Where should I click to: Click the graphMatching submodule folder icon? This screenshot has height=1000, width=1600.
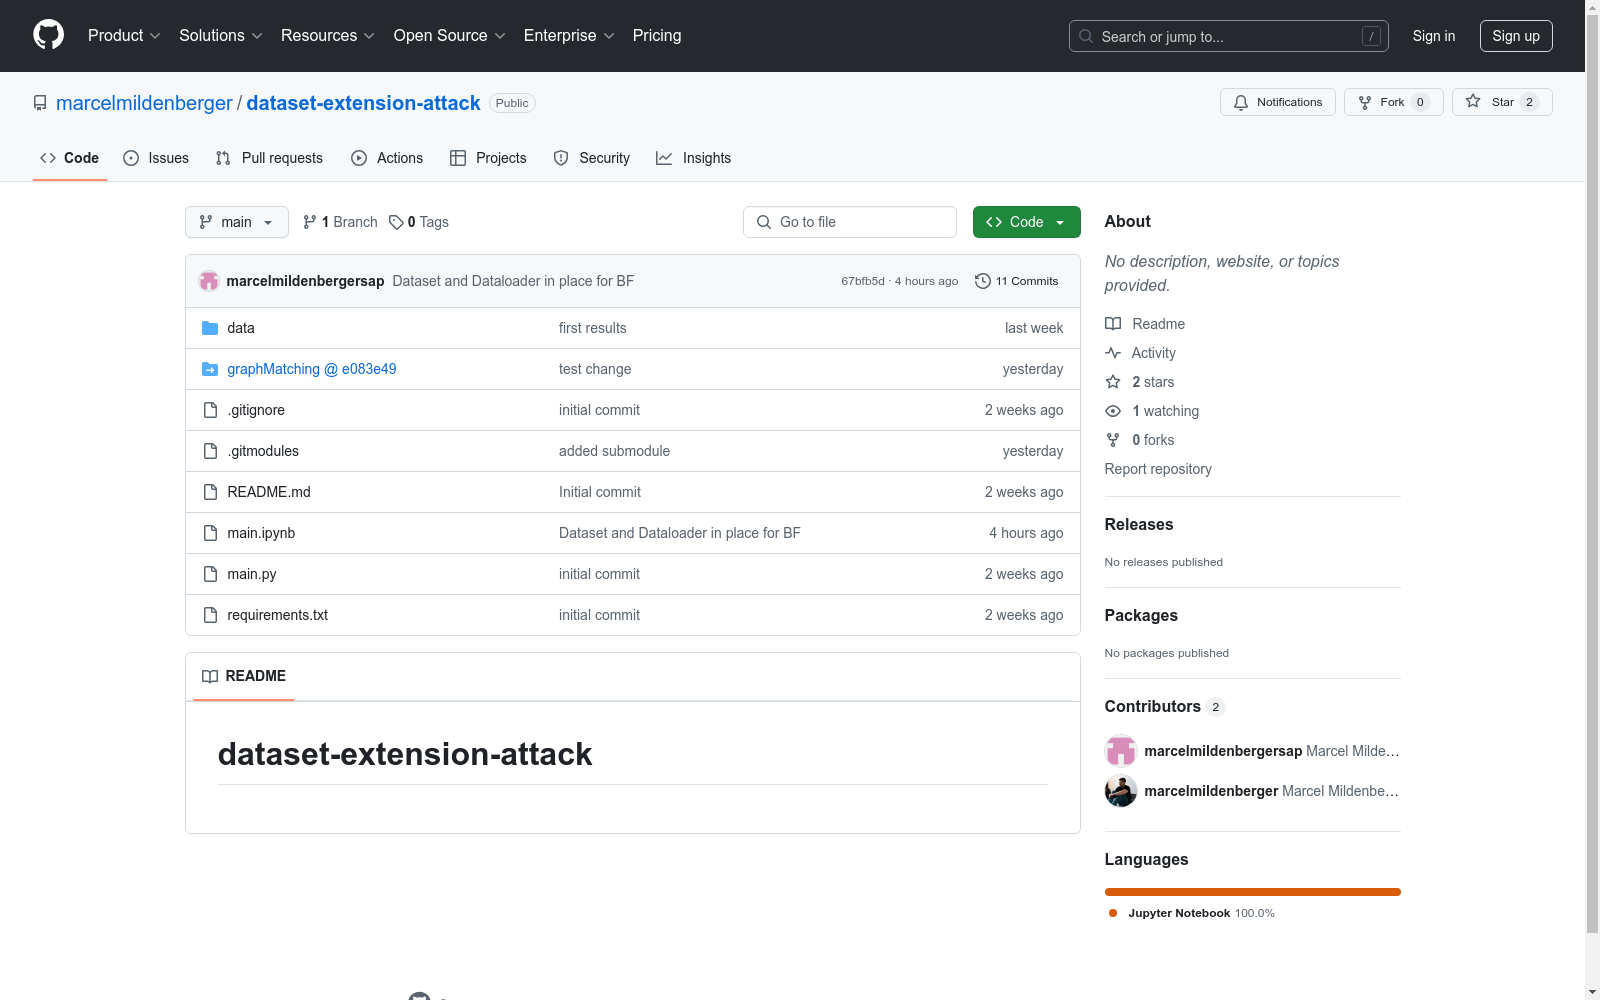pyautogui.click(x=210, y=369)
